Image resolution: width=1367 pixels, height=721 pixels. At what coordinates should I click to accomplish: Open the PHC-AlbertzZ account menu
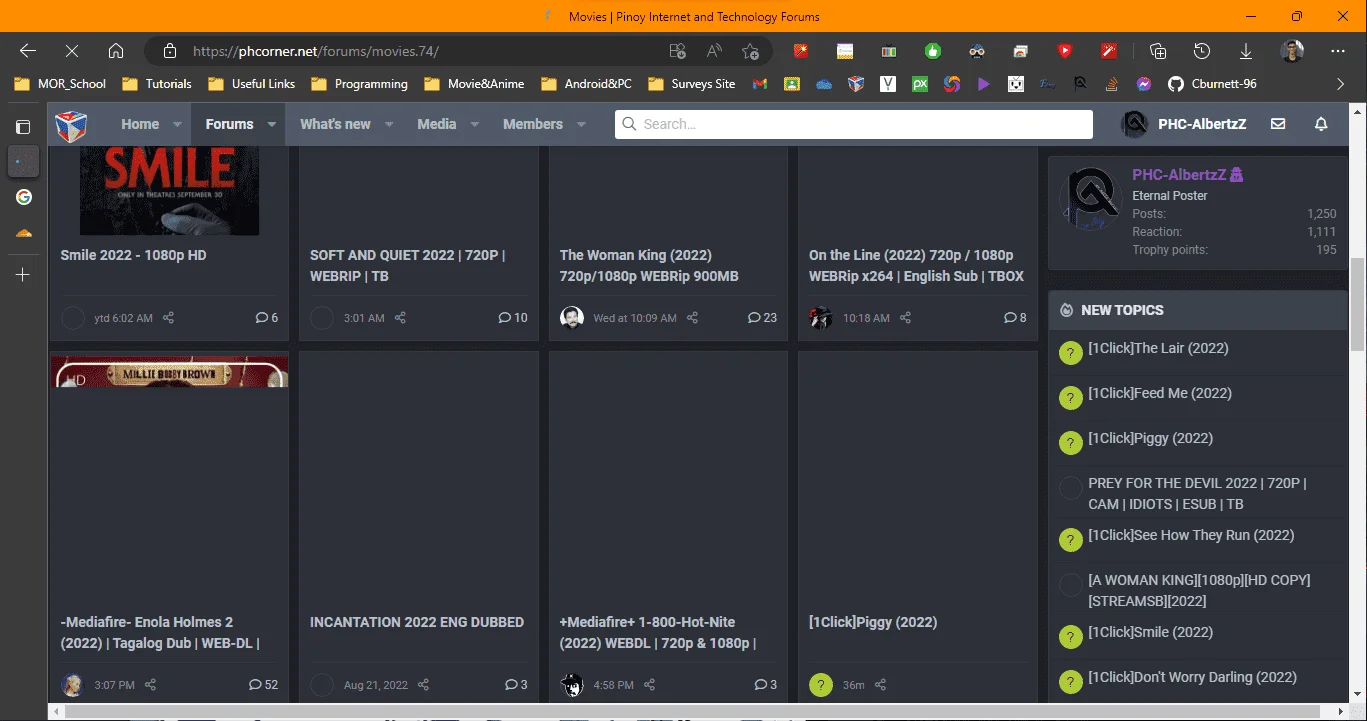click(1184, 124)
